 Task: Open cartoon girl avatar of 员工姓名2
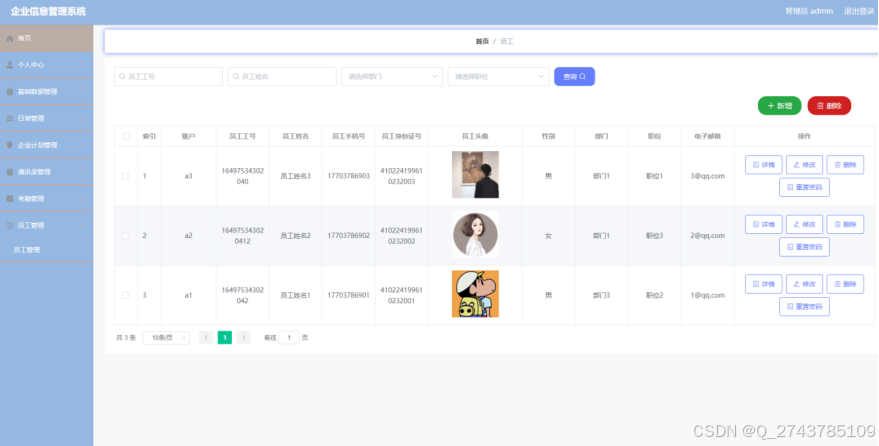[x=475, y=235]
